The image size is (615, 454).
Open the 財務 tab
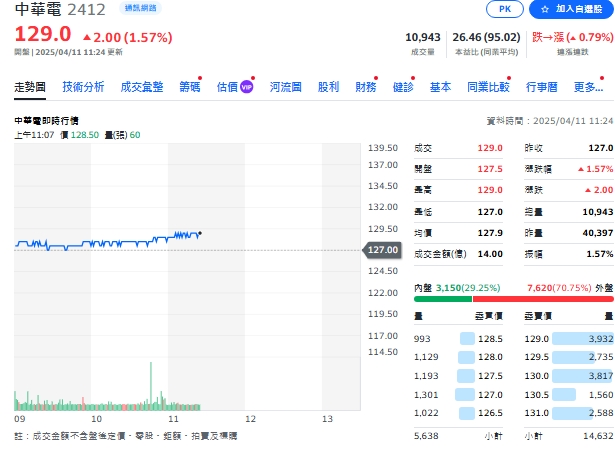pos(366,87)
